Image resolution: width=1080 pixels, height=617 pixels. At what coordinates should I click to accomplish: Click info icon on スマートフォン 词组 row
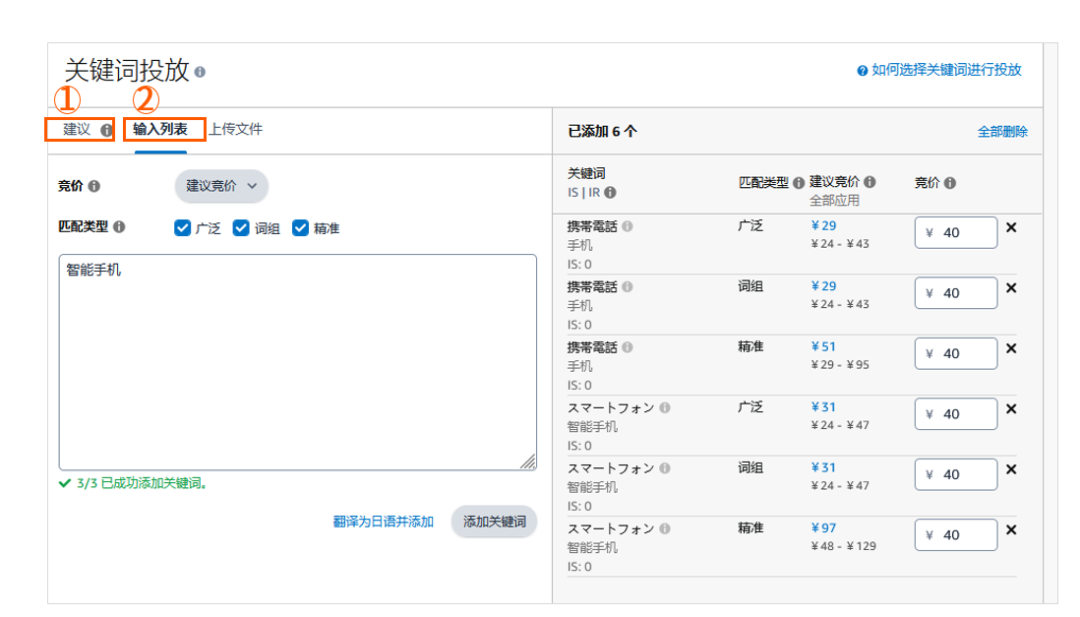coord(665,468)
